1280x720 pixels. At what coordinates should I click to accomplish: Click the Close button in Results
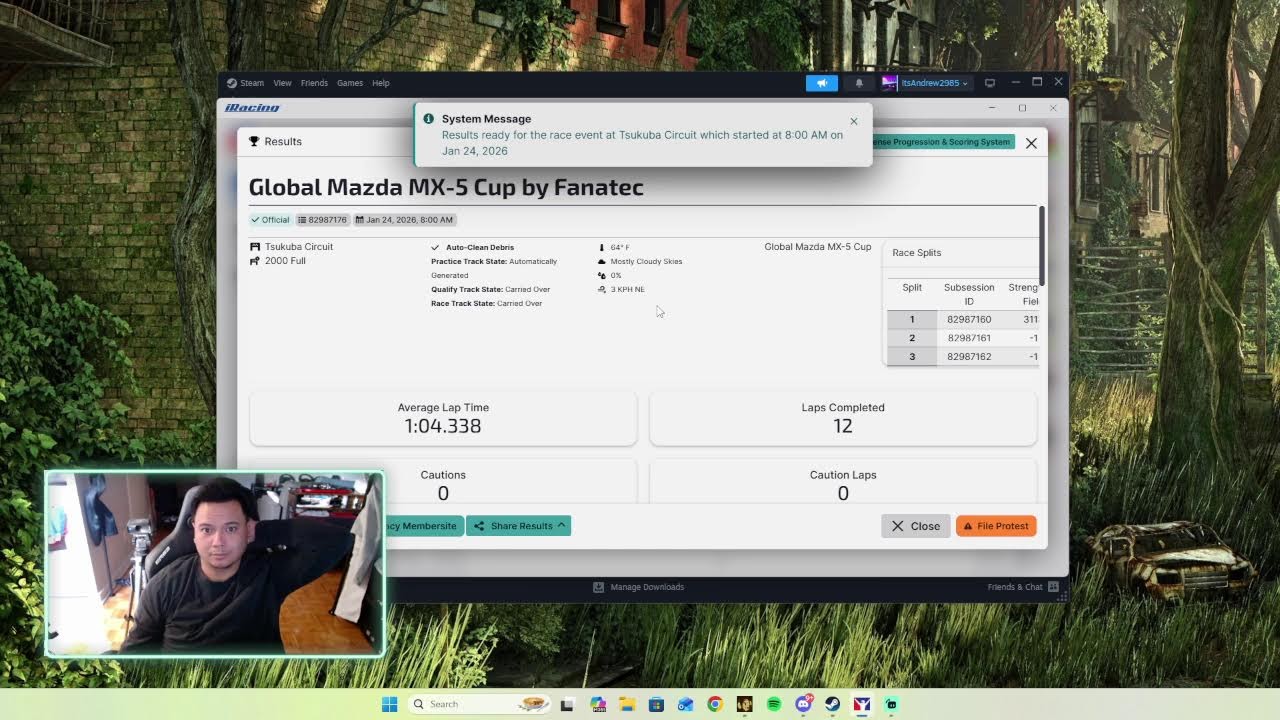[x=915, y=526]
